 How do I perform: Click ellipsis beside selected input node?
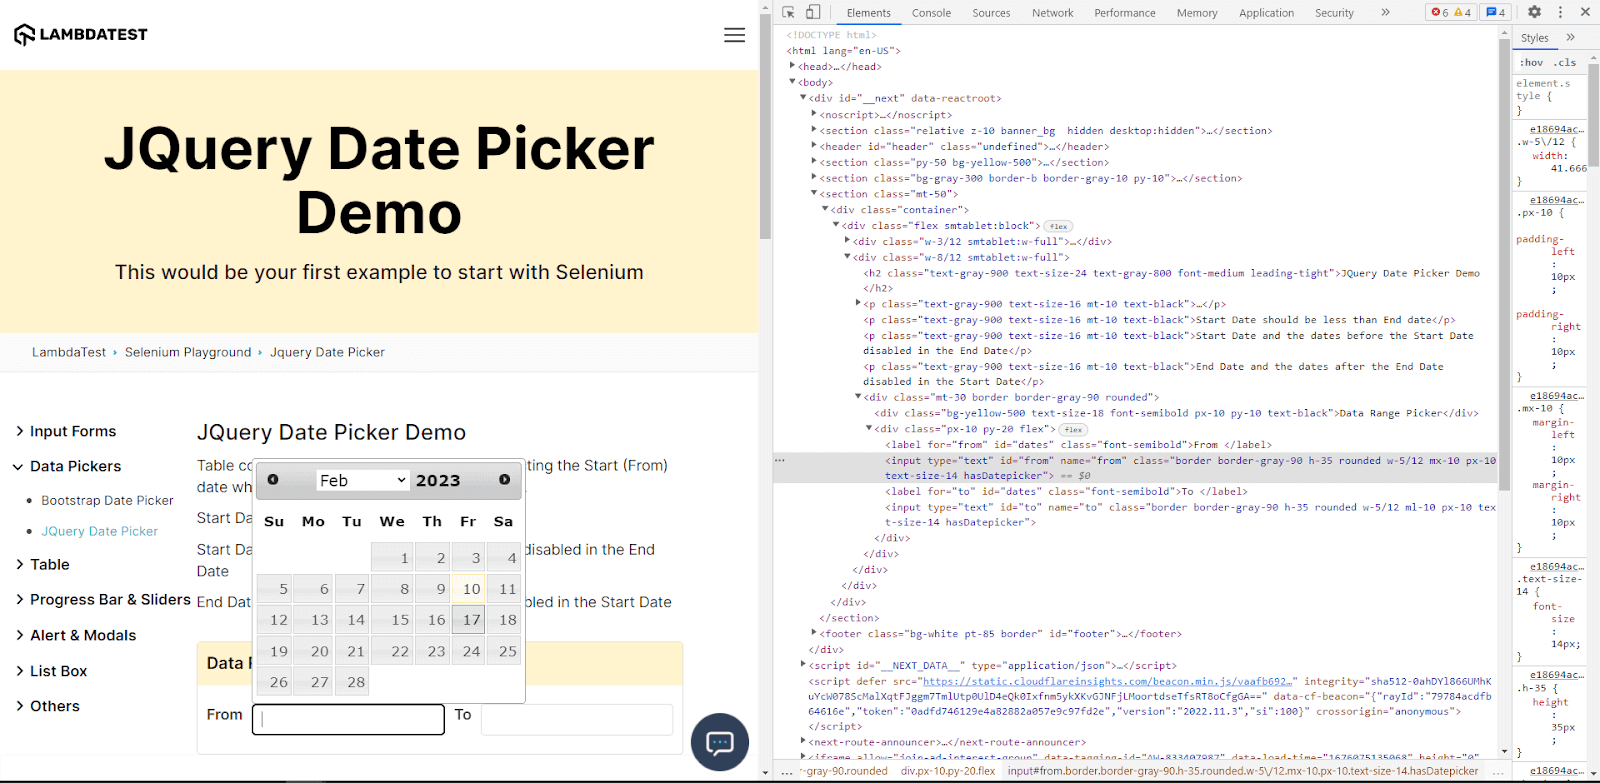(x=780, y=461)
